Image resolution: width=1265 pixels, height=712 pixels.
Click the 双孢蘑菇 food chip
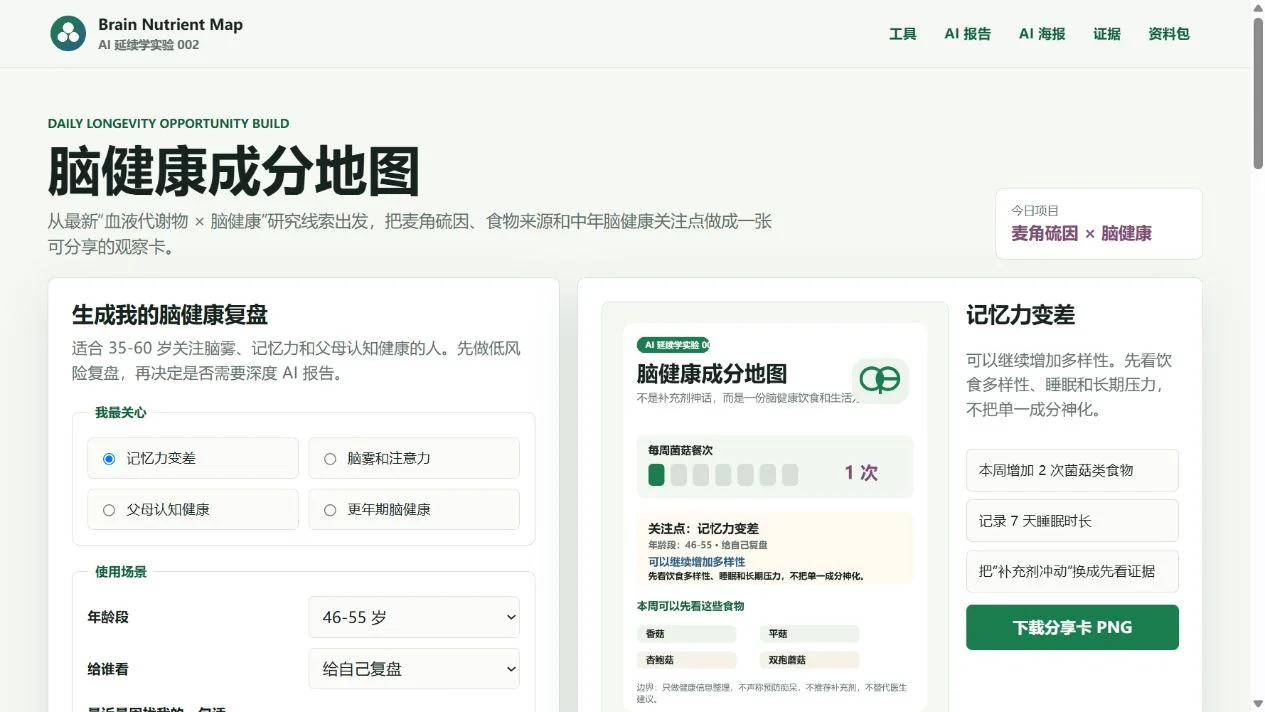(x=809, y=660)
